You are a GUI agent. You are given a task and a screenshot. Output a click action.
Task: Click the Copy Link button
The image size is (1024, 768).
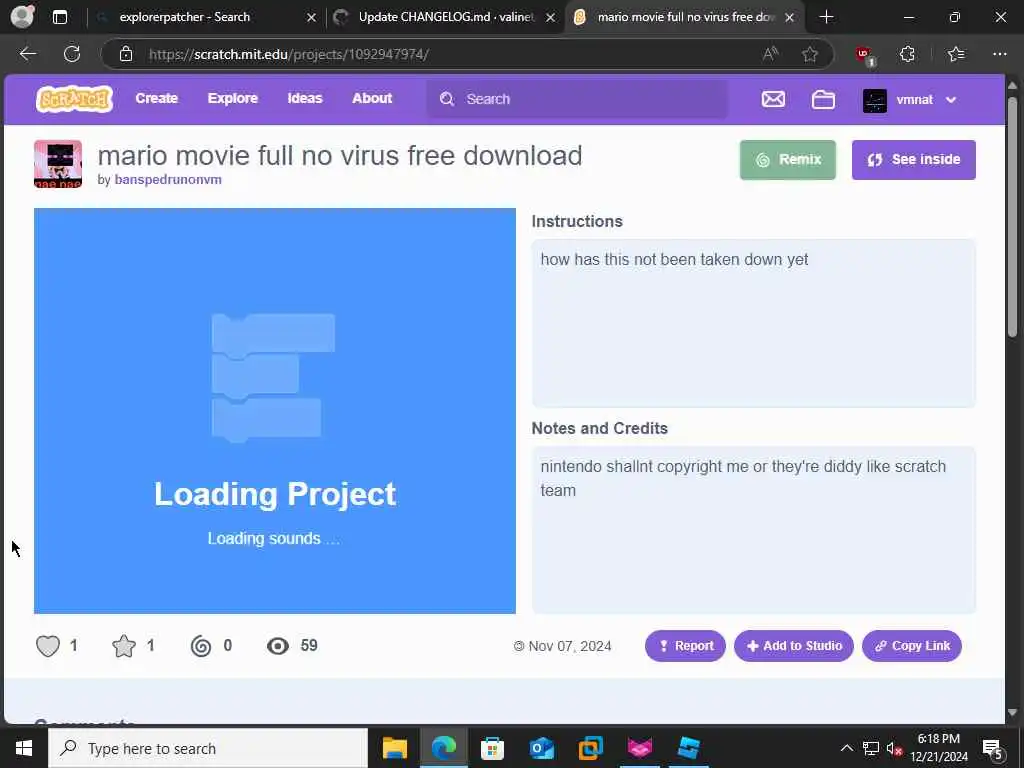click(x=912, y=646)
